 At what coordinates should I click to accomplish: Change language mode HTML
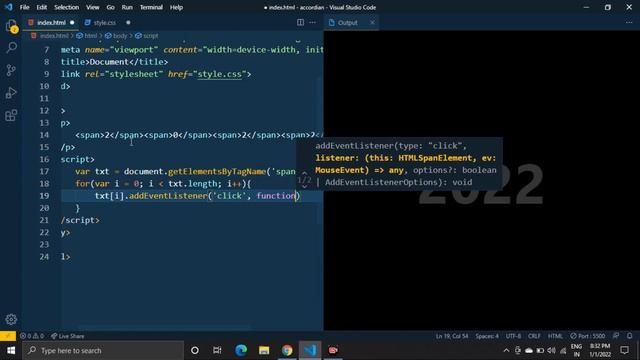555,336
